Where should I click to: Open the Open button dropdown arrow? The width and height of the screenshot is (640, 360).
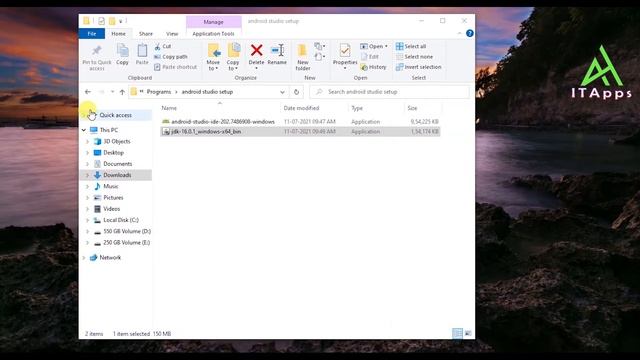[386, 47]
